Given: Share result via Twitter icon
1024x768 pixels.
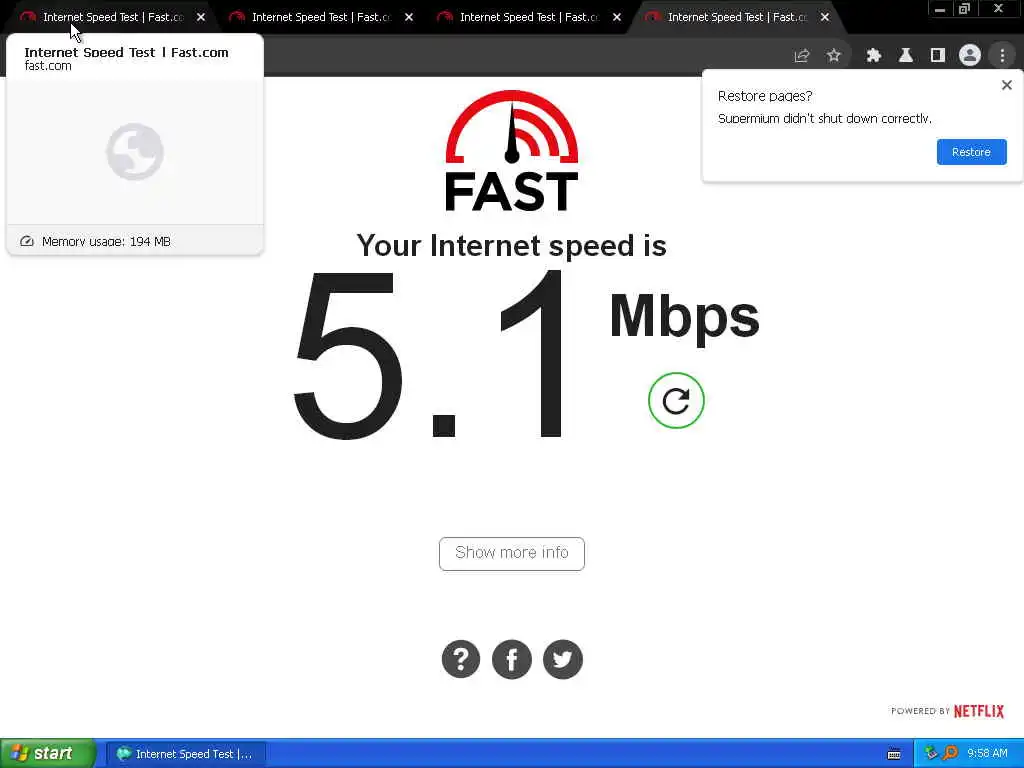Looking at the screenshot, I should 562,659.
